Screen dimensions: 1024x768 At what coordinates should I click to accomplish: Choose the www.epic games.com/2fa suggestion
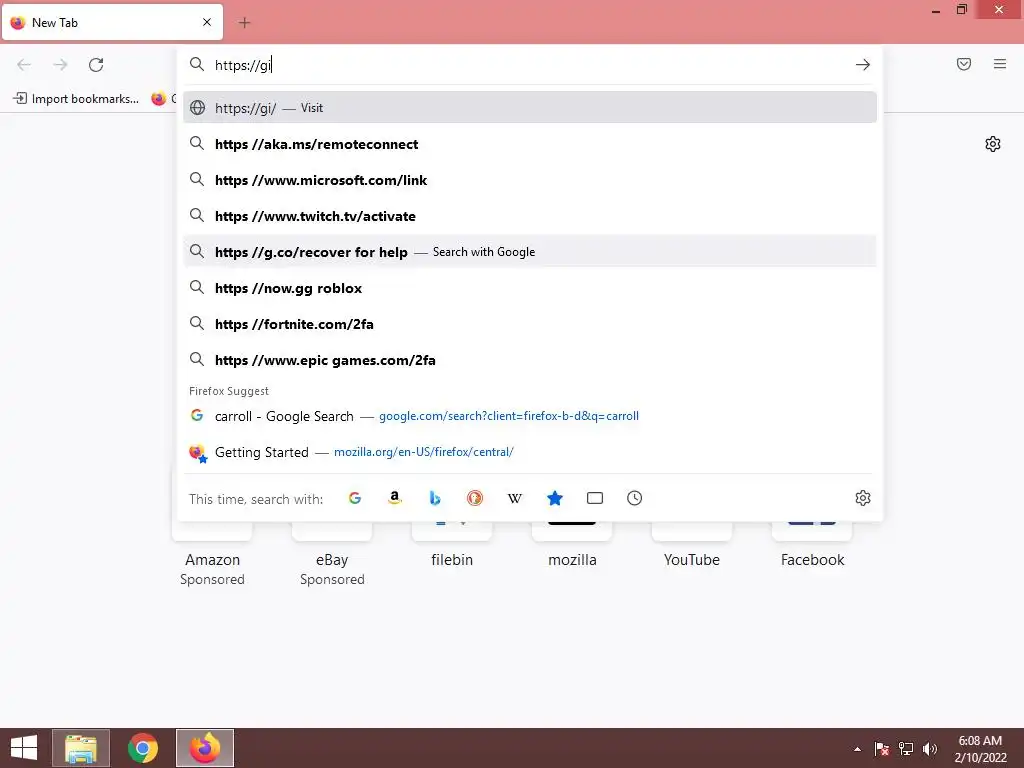click(530, 359)
